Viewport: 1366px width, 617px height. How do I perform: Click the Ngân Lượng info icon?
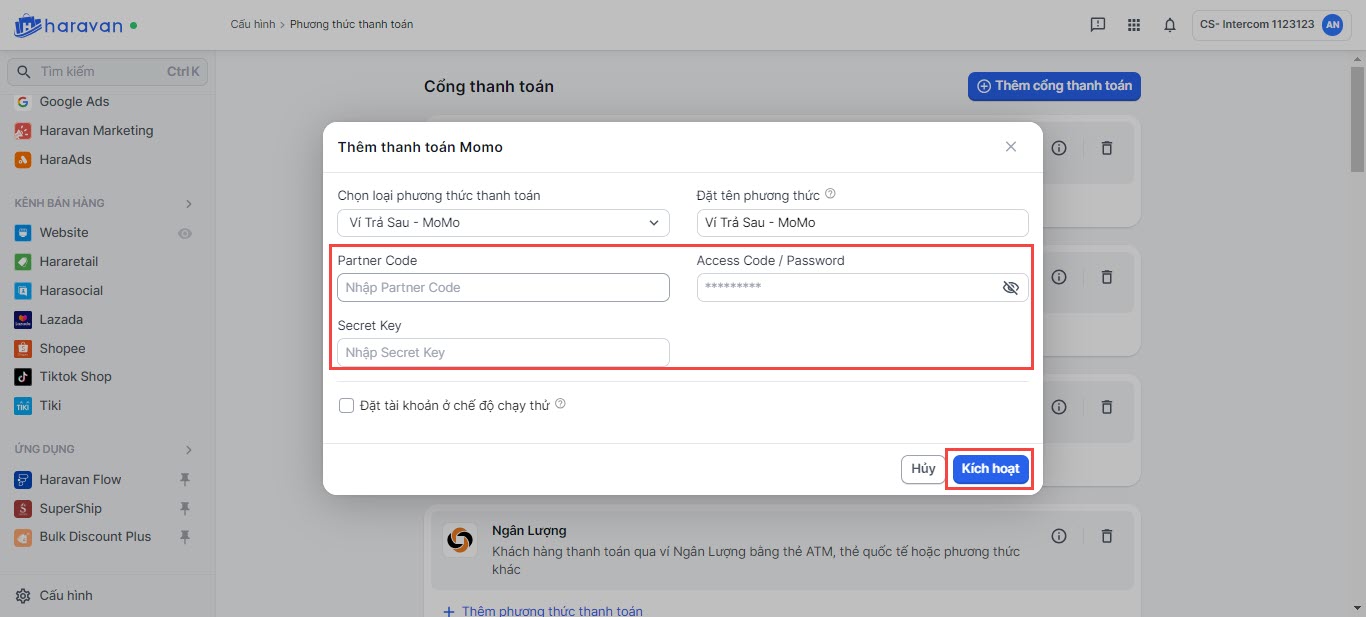tap(1059, 537)
